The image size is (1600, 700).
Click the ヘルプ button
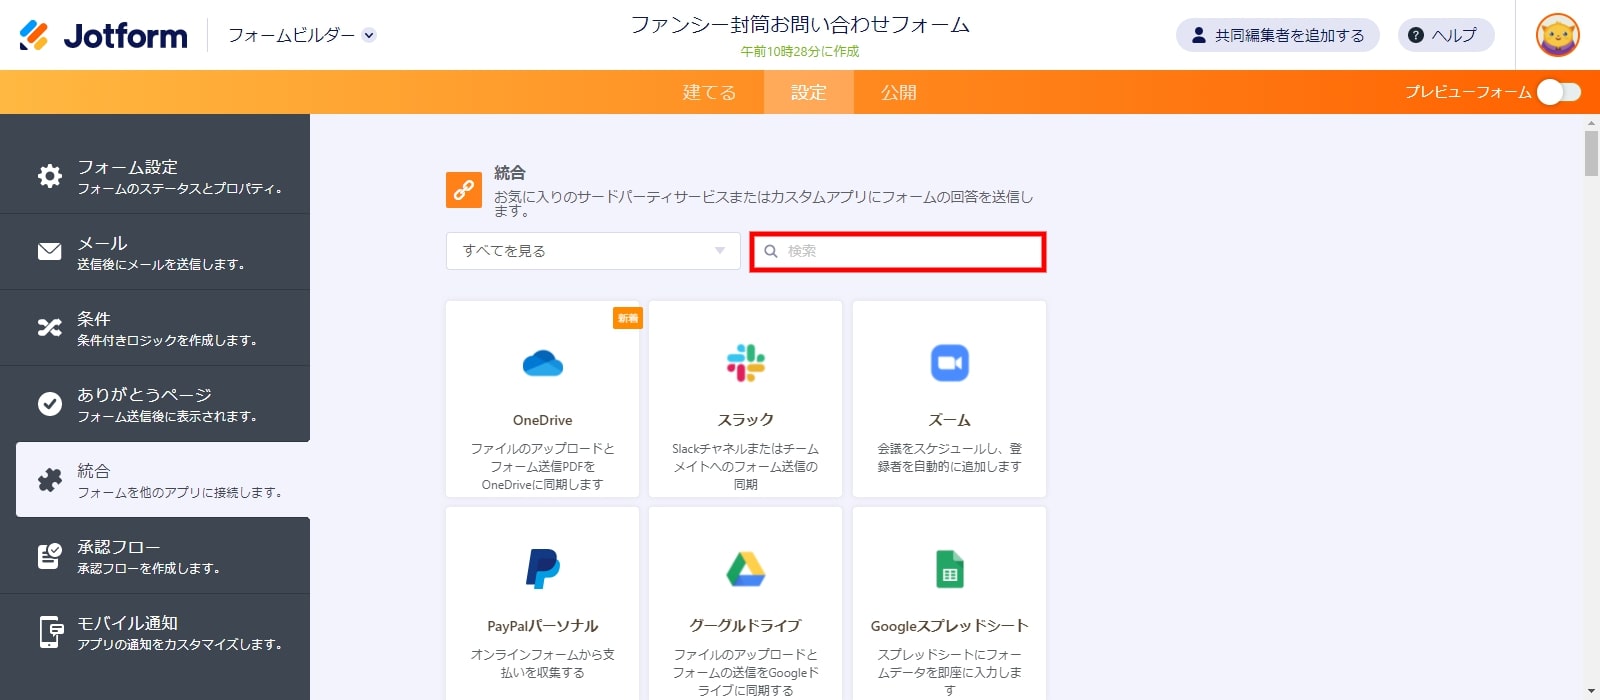point(1445,35)
